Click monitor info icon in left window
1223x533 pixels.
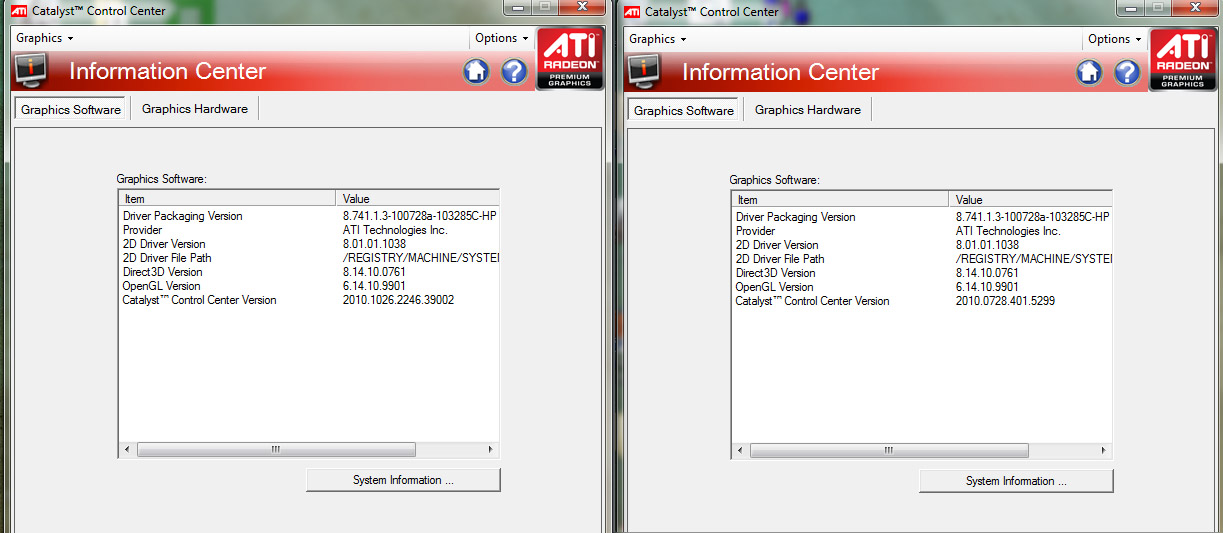(x=33, y=72)
